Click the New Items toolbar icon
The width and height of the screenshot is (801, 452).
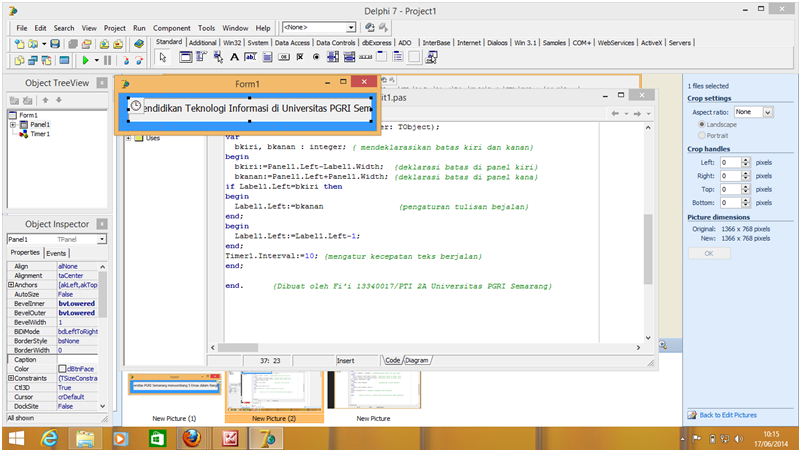coord(19,44)
